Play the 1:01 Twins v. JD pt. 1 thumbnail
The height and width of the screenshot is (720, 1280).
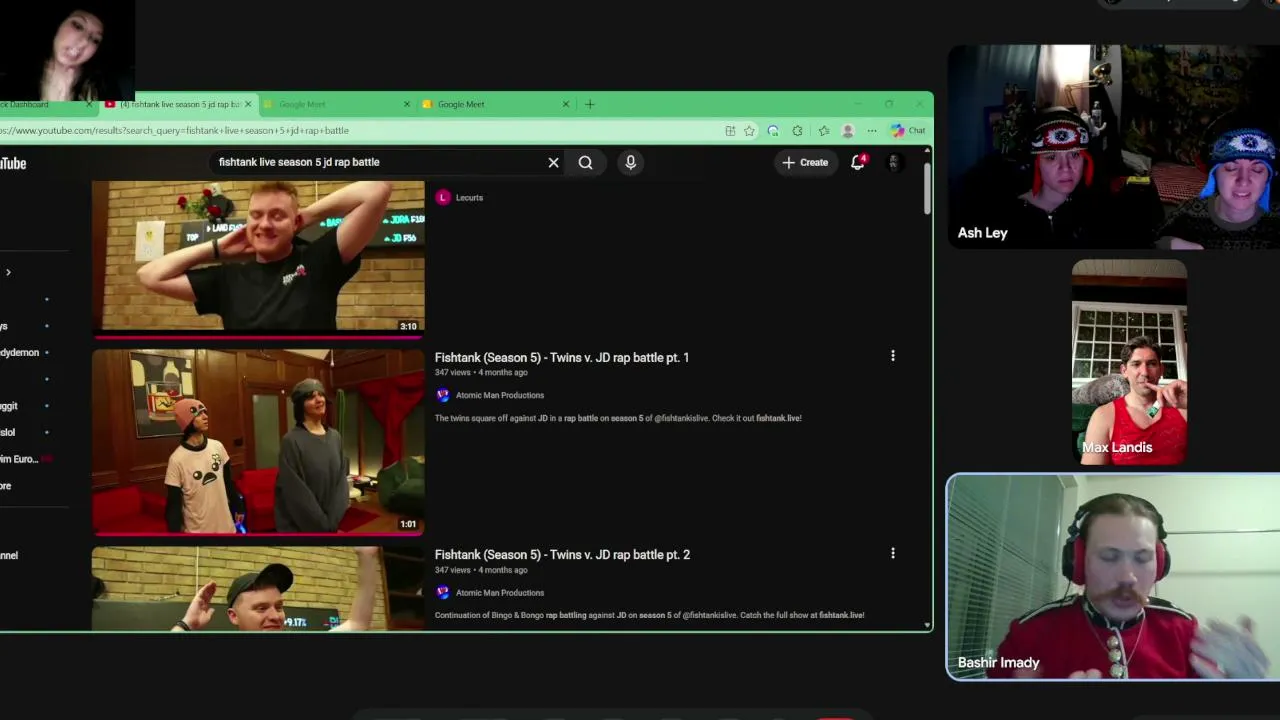click(x=258, y=442)
